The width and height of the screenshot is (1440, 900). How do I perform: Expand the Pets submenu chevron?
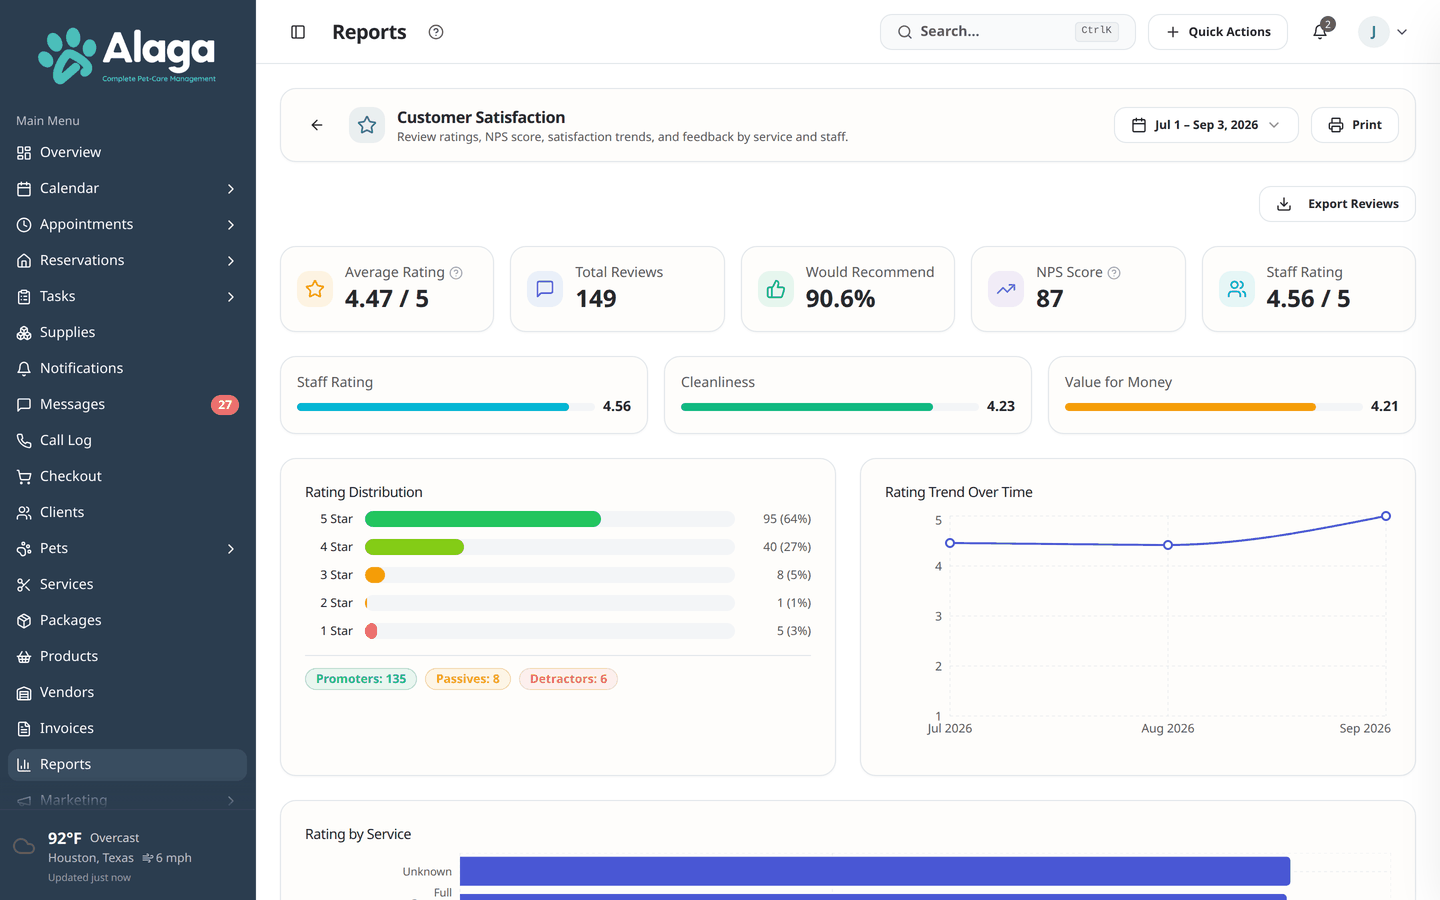coord(231,549)
